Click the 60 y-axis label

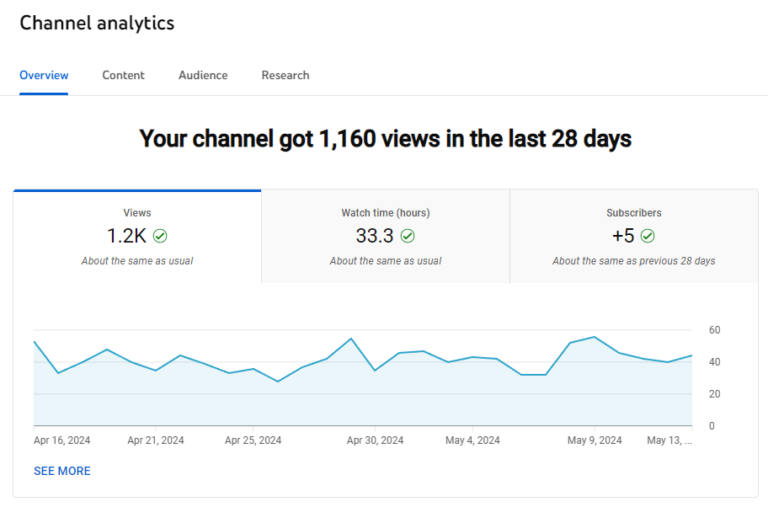[x=715, y=330]
